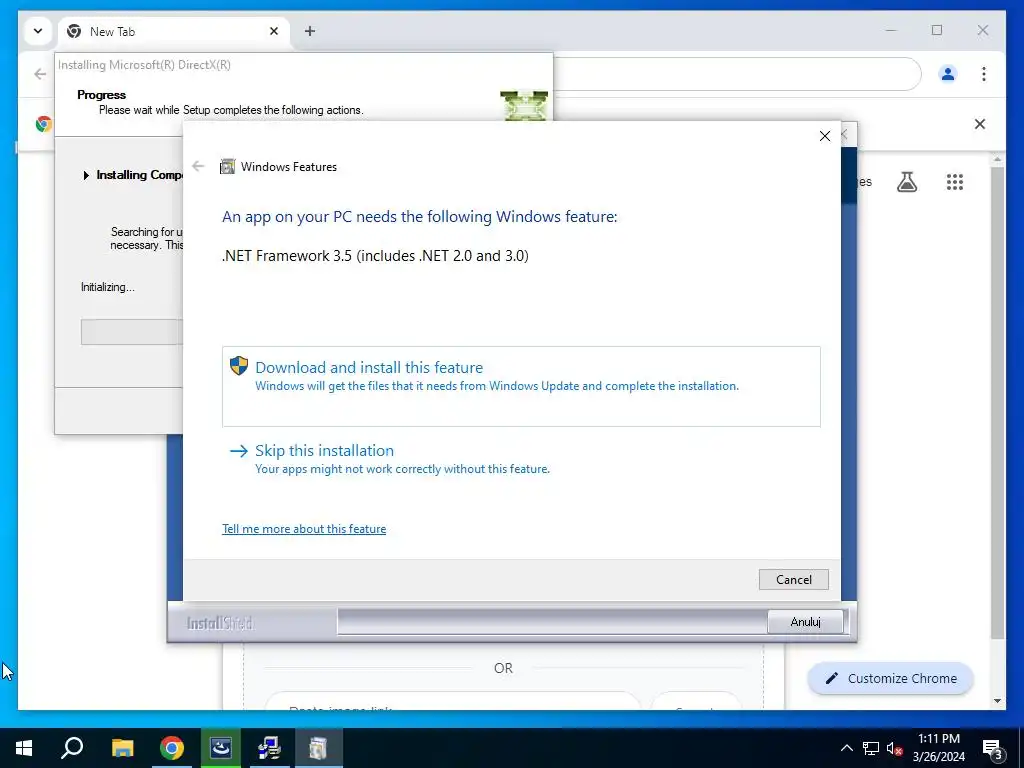Expand Installing Components triangle in DirectX setup
The image size is (1024, 768).
click(x=86, y=175)
